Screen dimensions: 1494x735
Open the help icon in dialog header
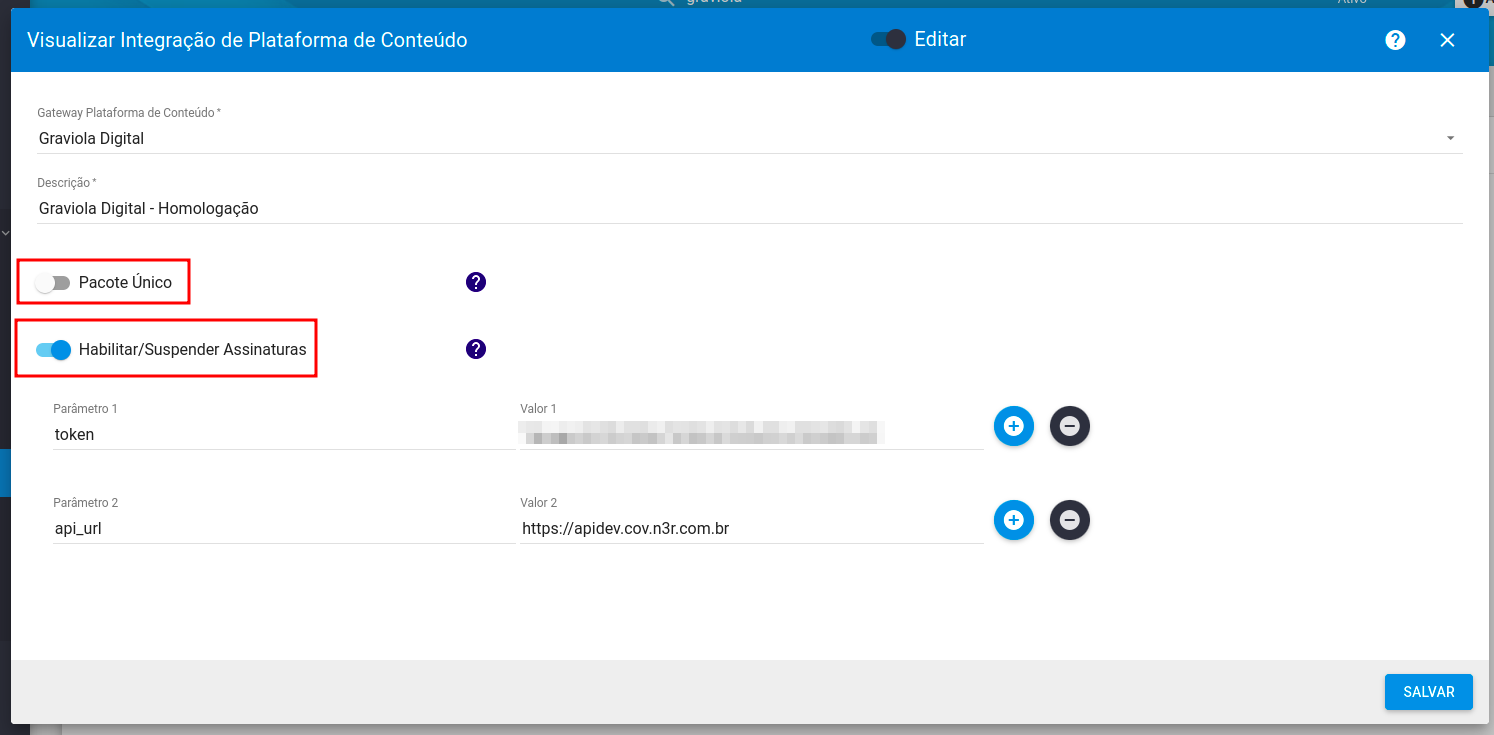[1395, 40]
